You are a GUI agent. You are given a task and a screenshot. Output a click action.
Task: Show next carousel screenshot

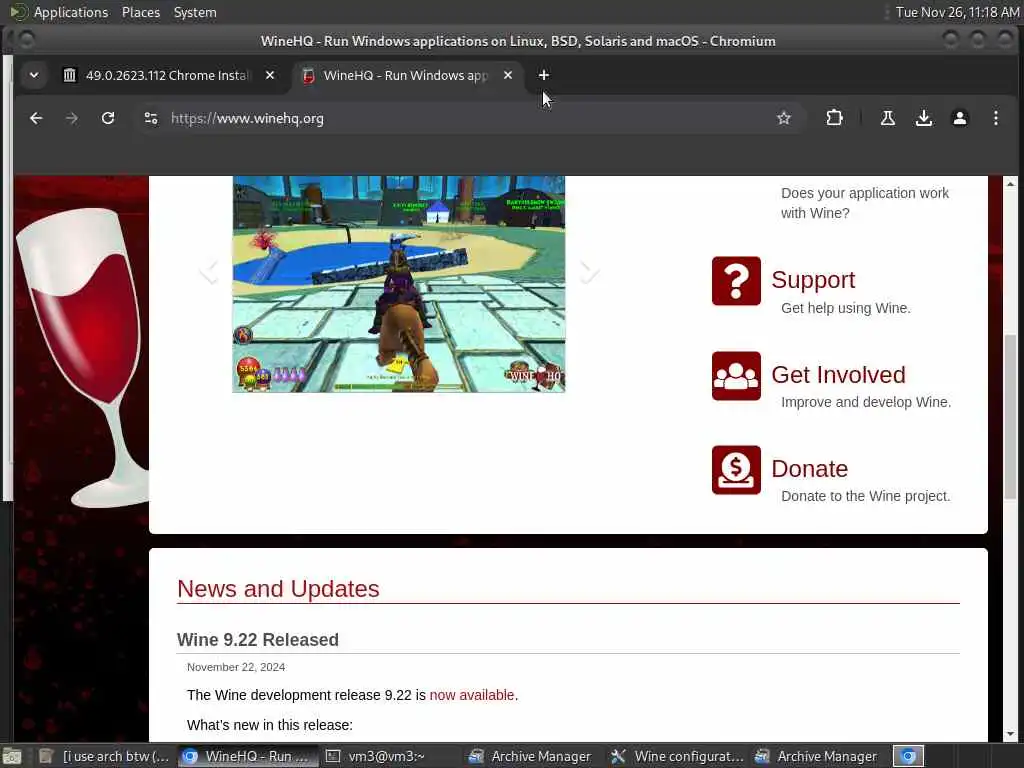coord(588,270)
